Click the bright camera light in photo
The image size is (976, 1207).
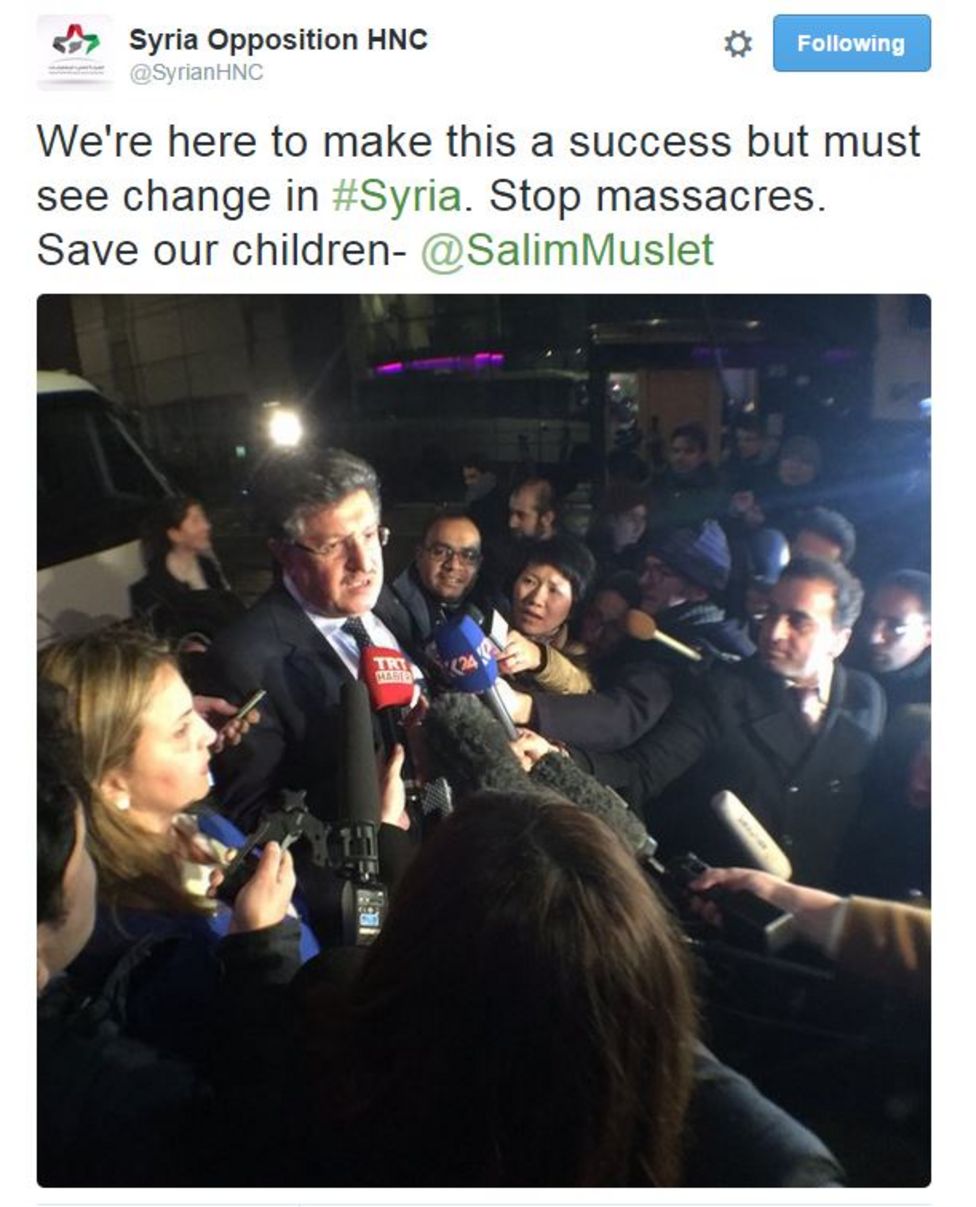point(285,428)
